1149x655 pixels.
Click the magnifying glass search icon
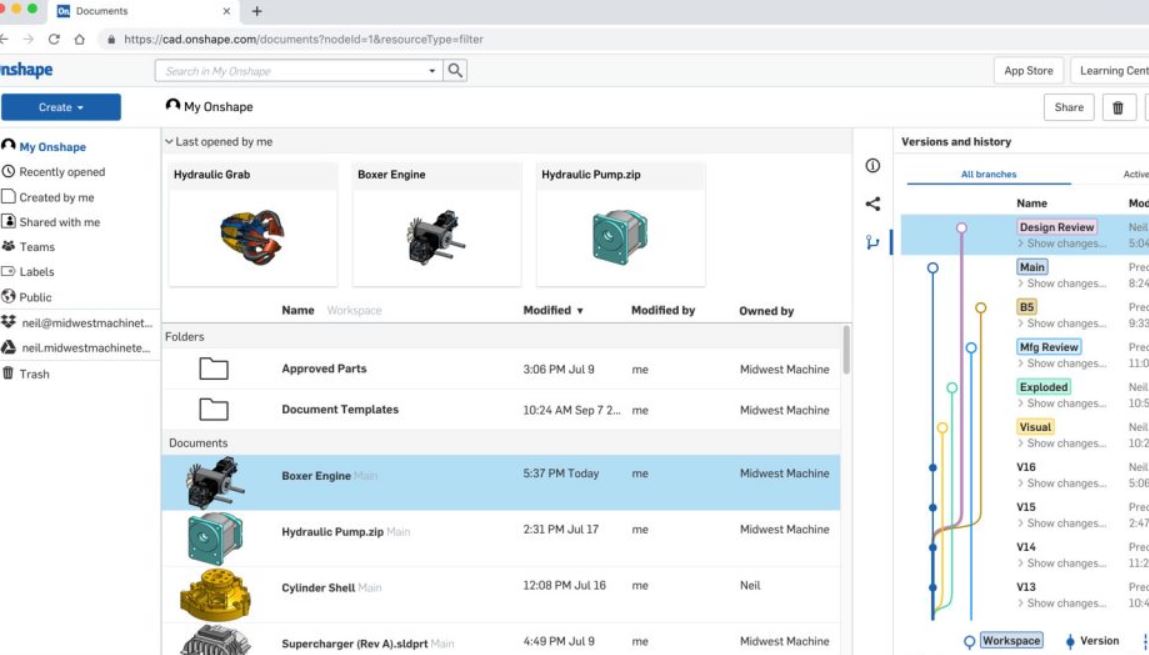click(455, 70)
